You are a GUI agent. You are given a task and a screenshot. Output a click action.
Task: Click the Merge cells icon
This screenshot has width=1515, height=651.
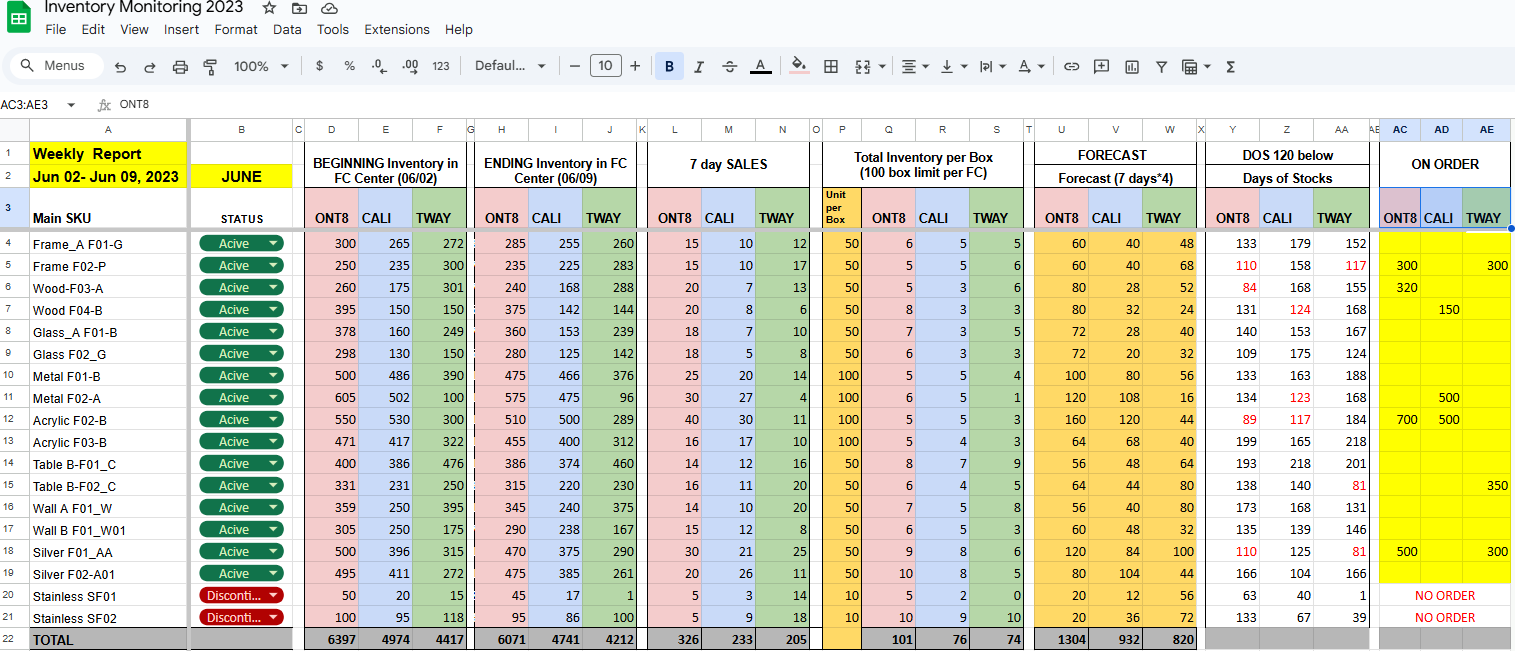(863, 67)
